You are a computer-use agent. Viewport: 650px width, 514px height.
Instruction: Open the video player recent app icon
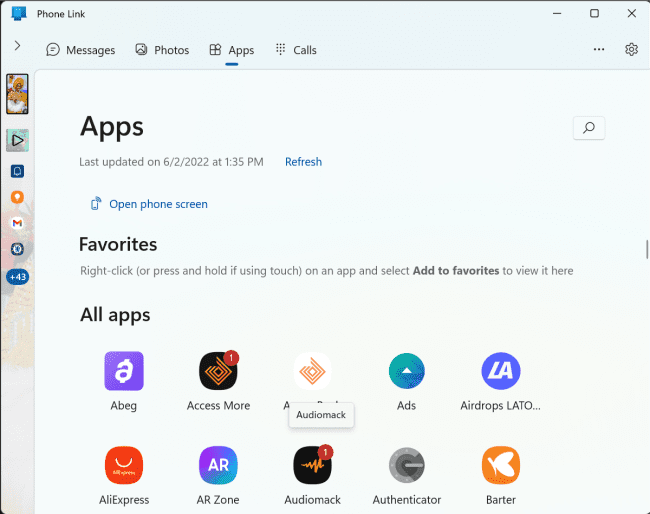coord(17,140)
